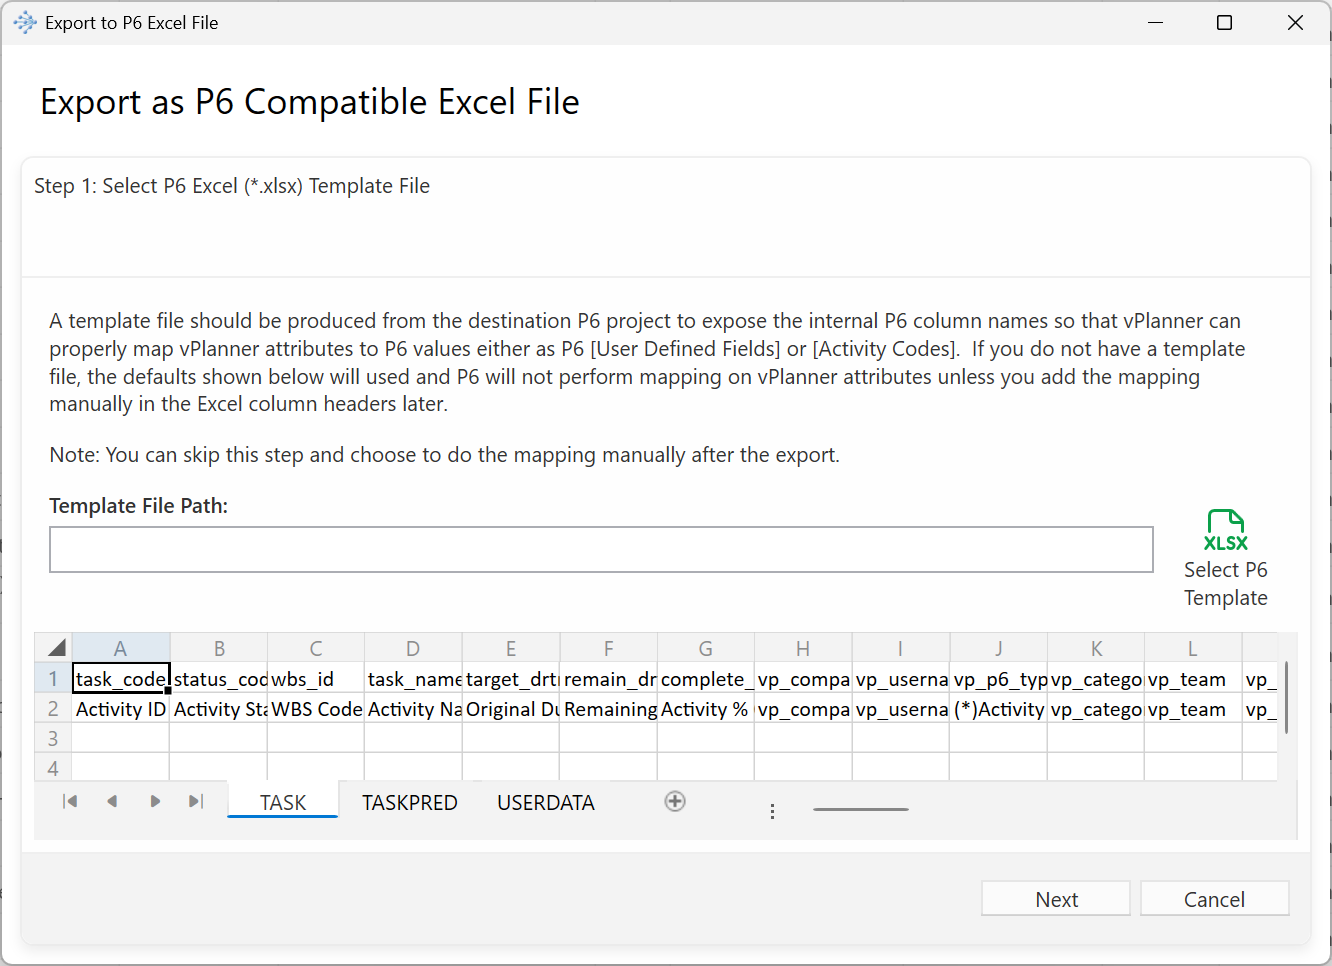The image size is (1332, 966).
Task: Open the USERDATA sheet tab
Action: pyautogui.click(x=545, y=803)
